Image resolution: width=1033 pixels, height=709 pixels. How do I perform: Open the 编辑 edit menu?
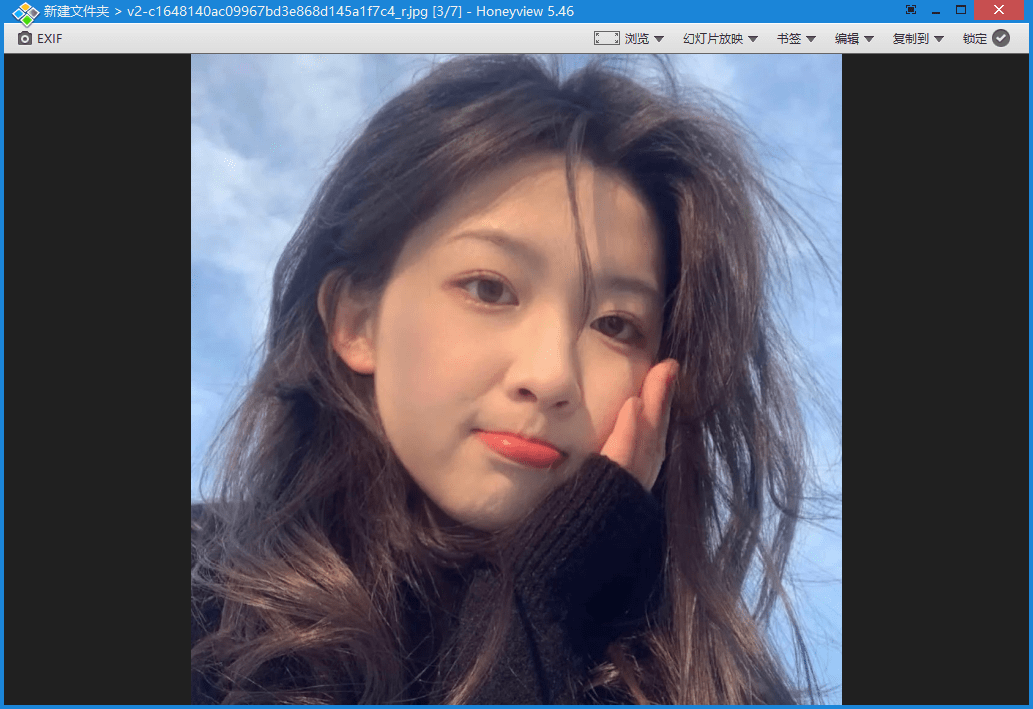click(x=854, y=39)
